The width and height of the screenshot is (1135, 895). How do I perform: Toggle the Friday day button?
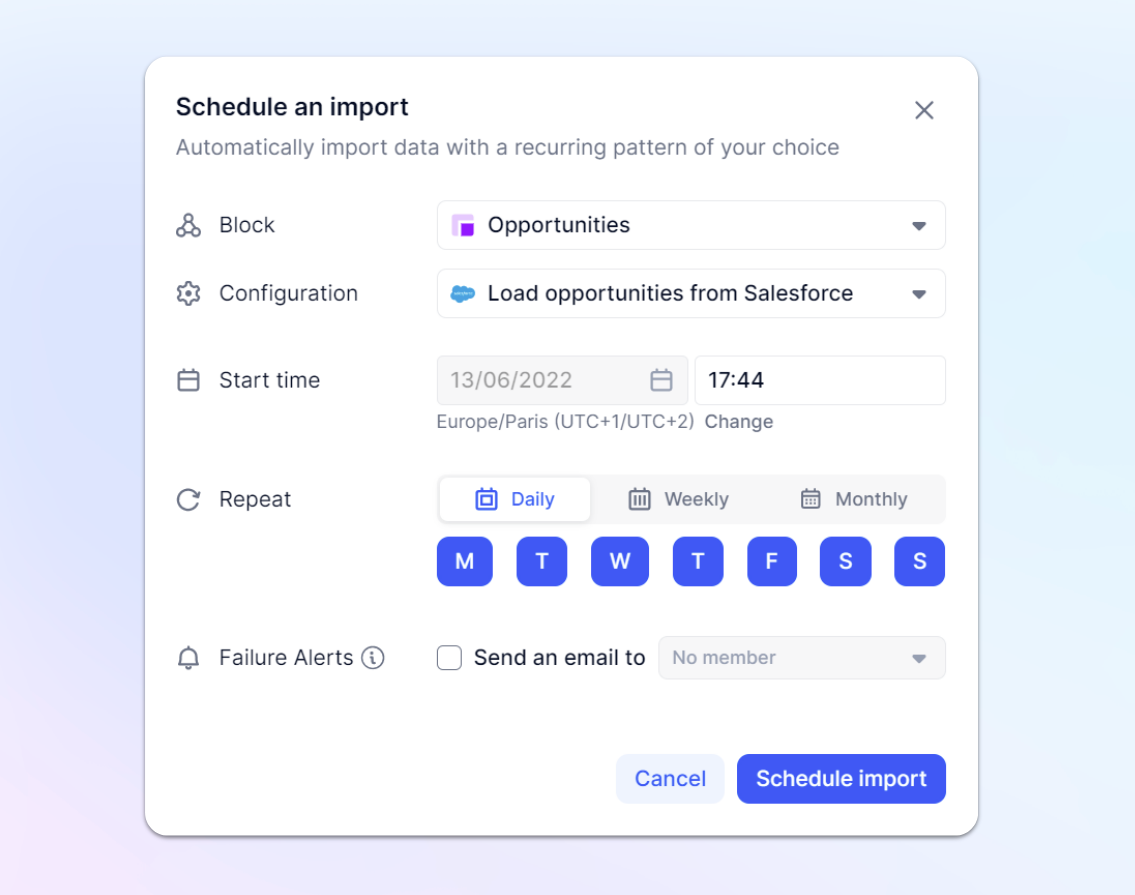(x=772, y=561)
